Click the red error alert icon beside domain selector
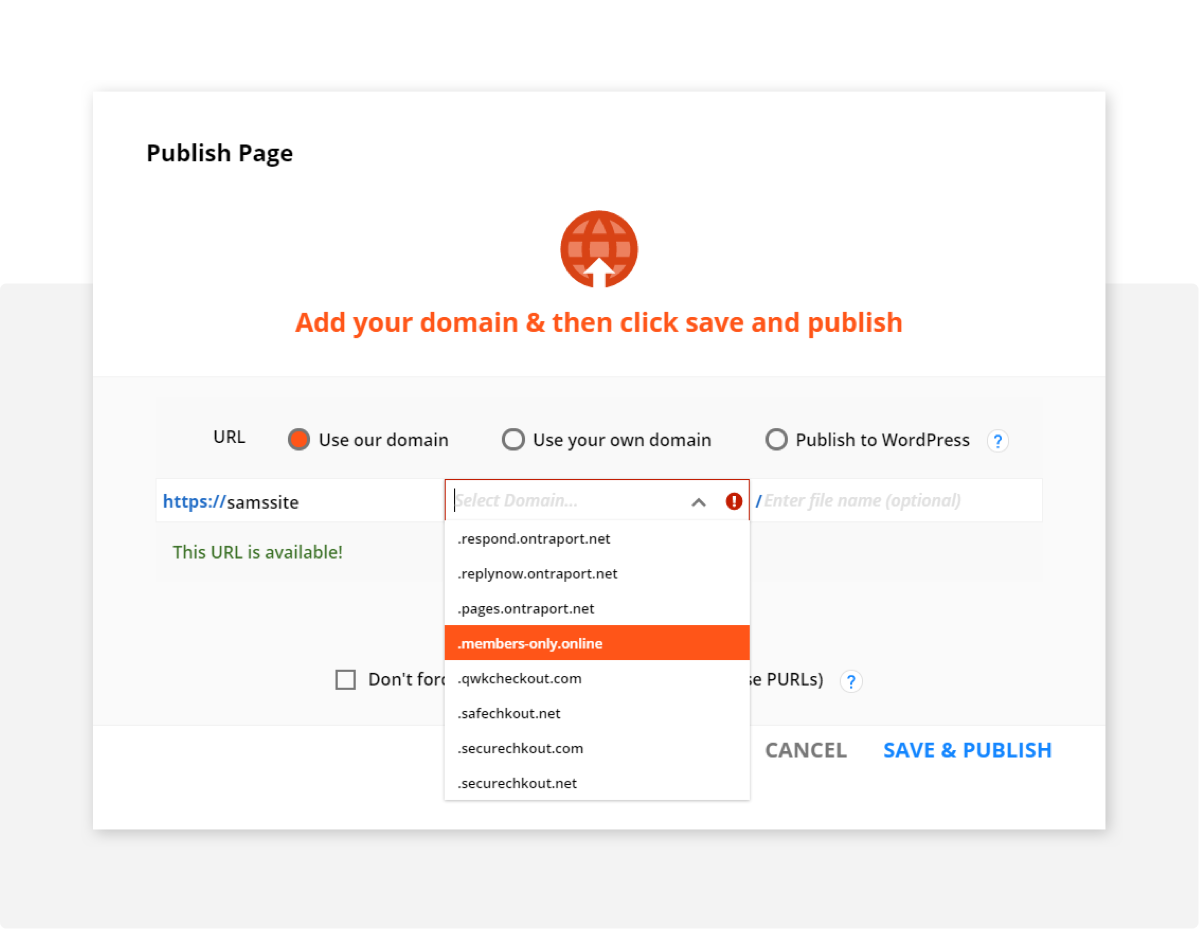The image size is (1199, 929). coord(733,501)
